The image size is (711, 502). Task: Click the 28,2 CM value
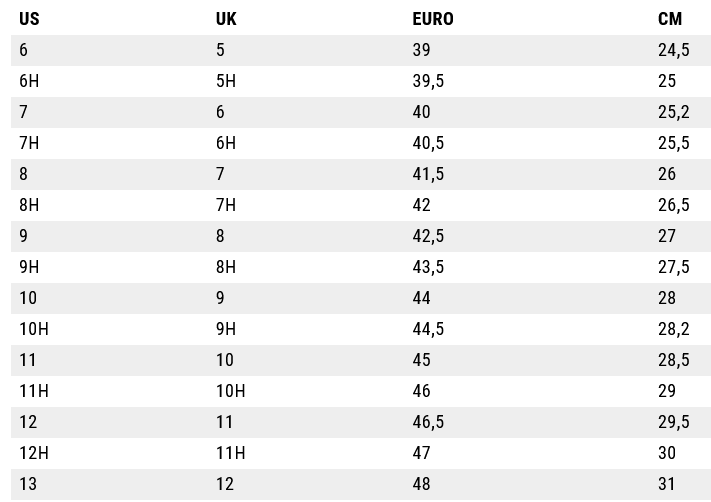point(673,329)
